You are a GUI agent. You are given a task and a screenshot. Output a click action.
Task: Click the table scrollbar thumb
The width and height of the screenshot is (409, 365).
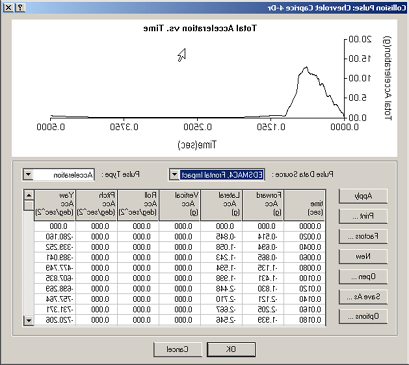[x=29, y=205]
